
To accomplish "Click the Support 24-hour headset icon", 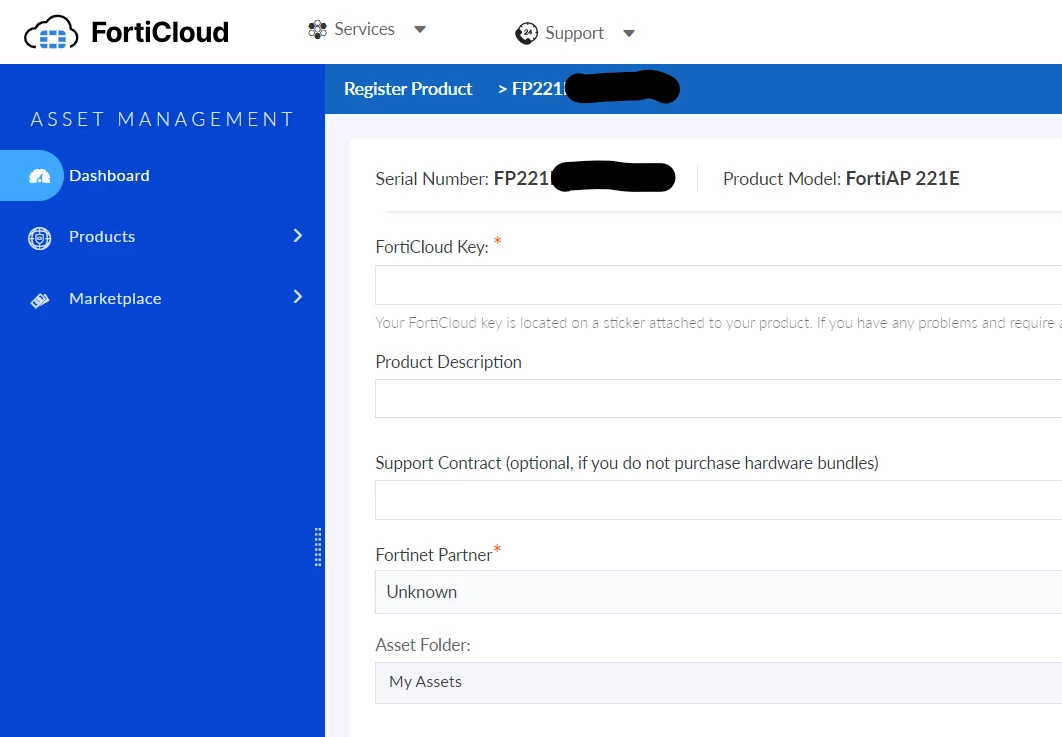I will [x=526, y=33].
